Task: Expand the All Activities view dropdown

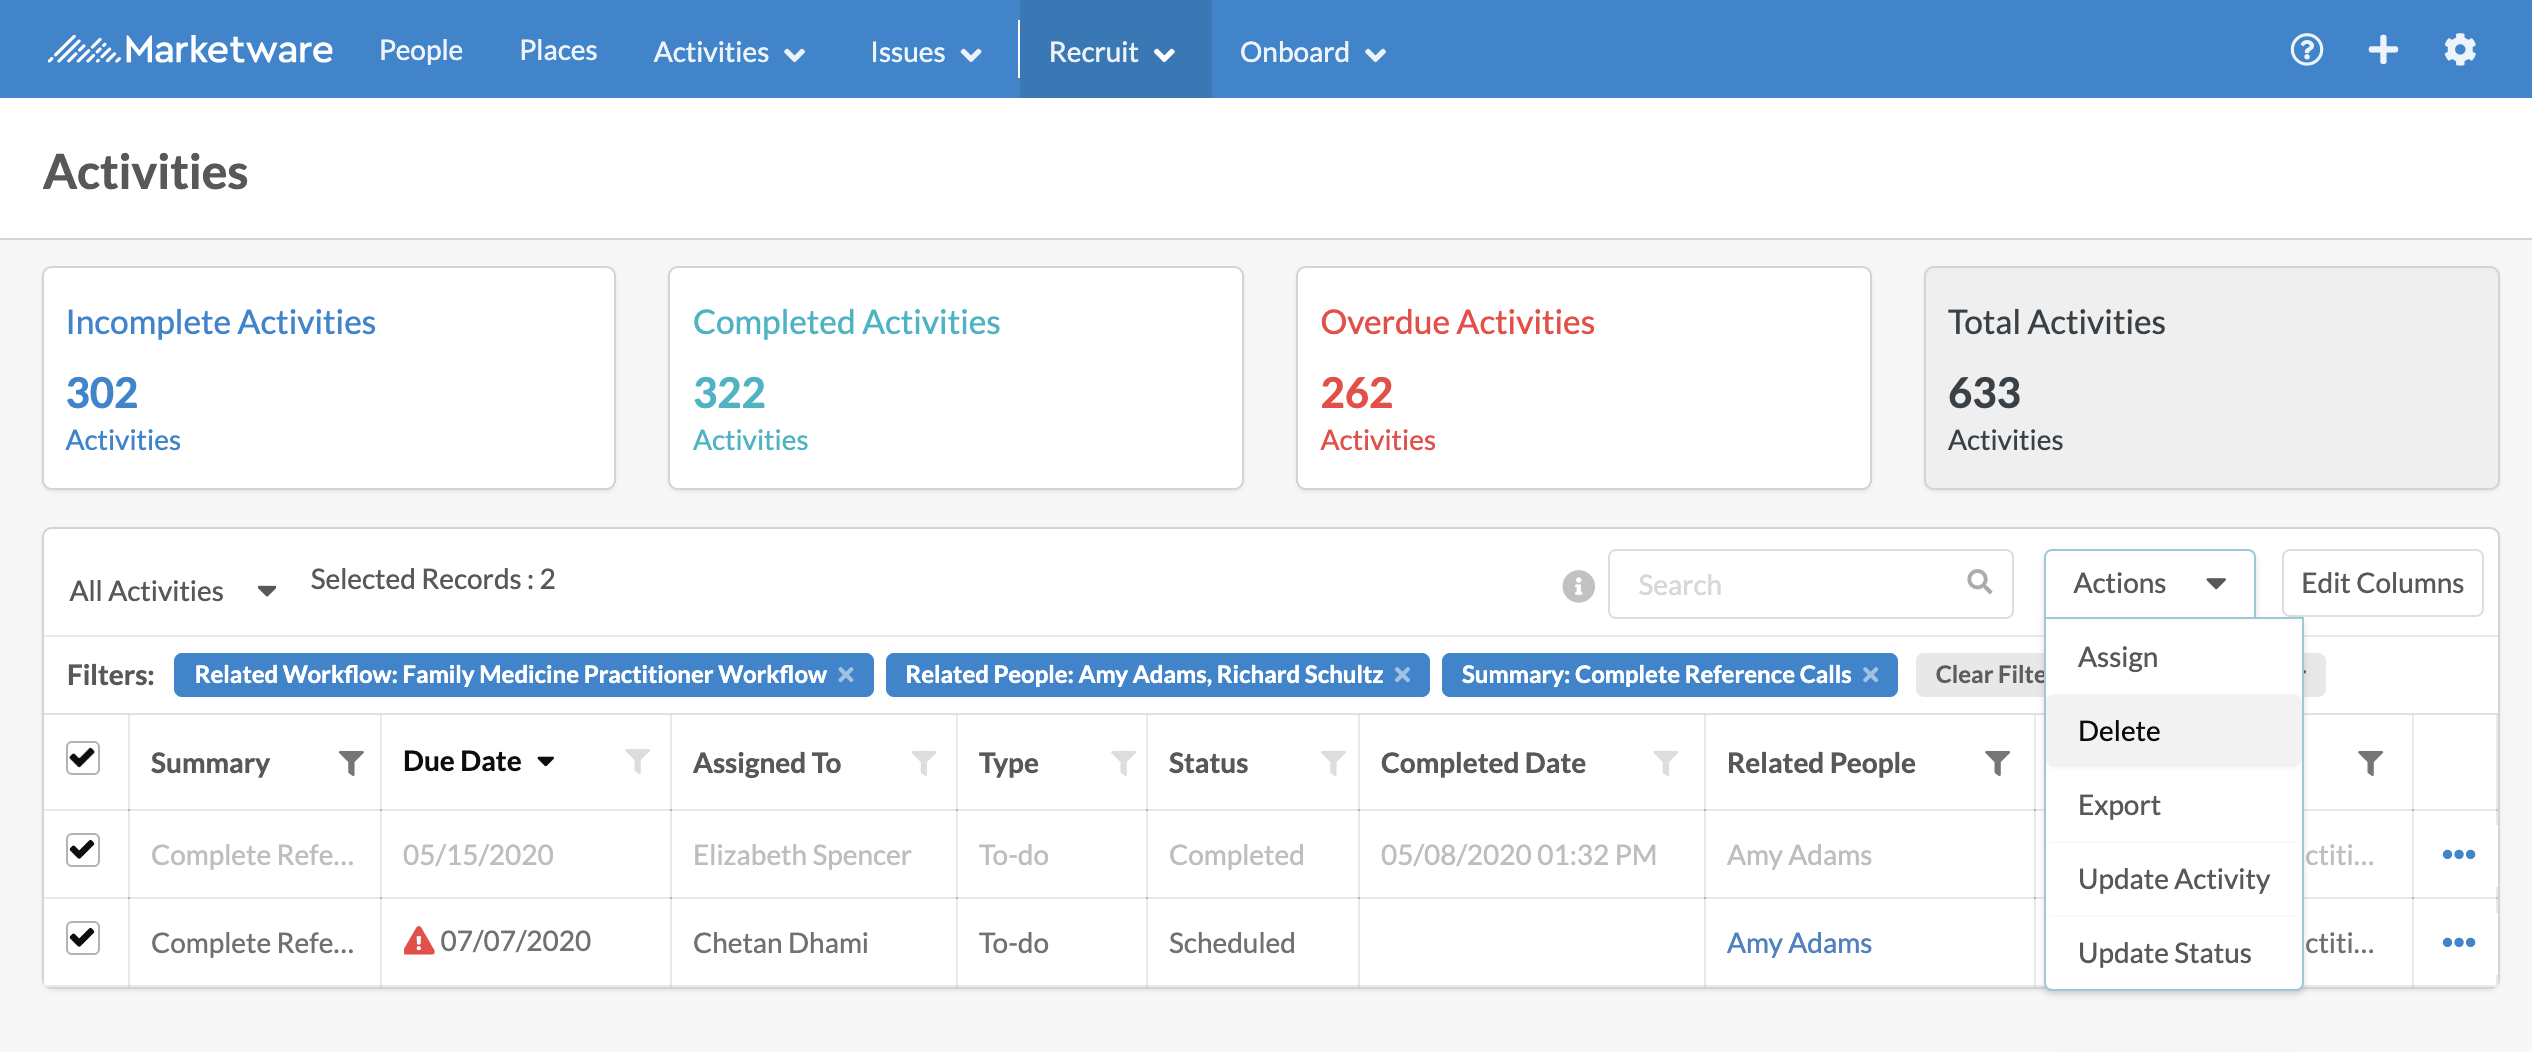Action: pyautogui.click(x=172, y=591)
